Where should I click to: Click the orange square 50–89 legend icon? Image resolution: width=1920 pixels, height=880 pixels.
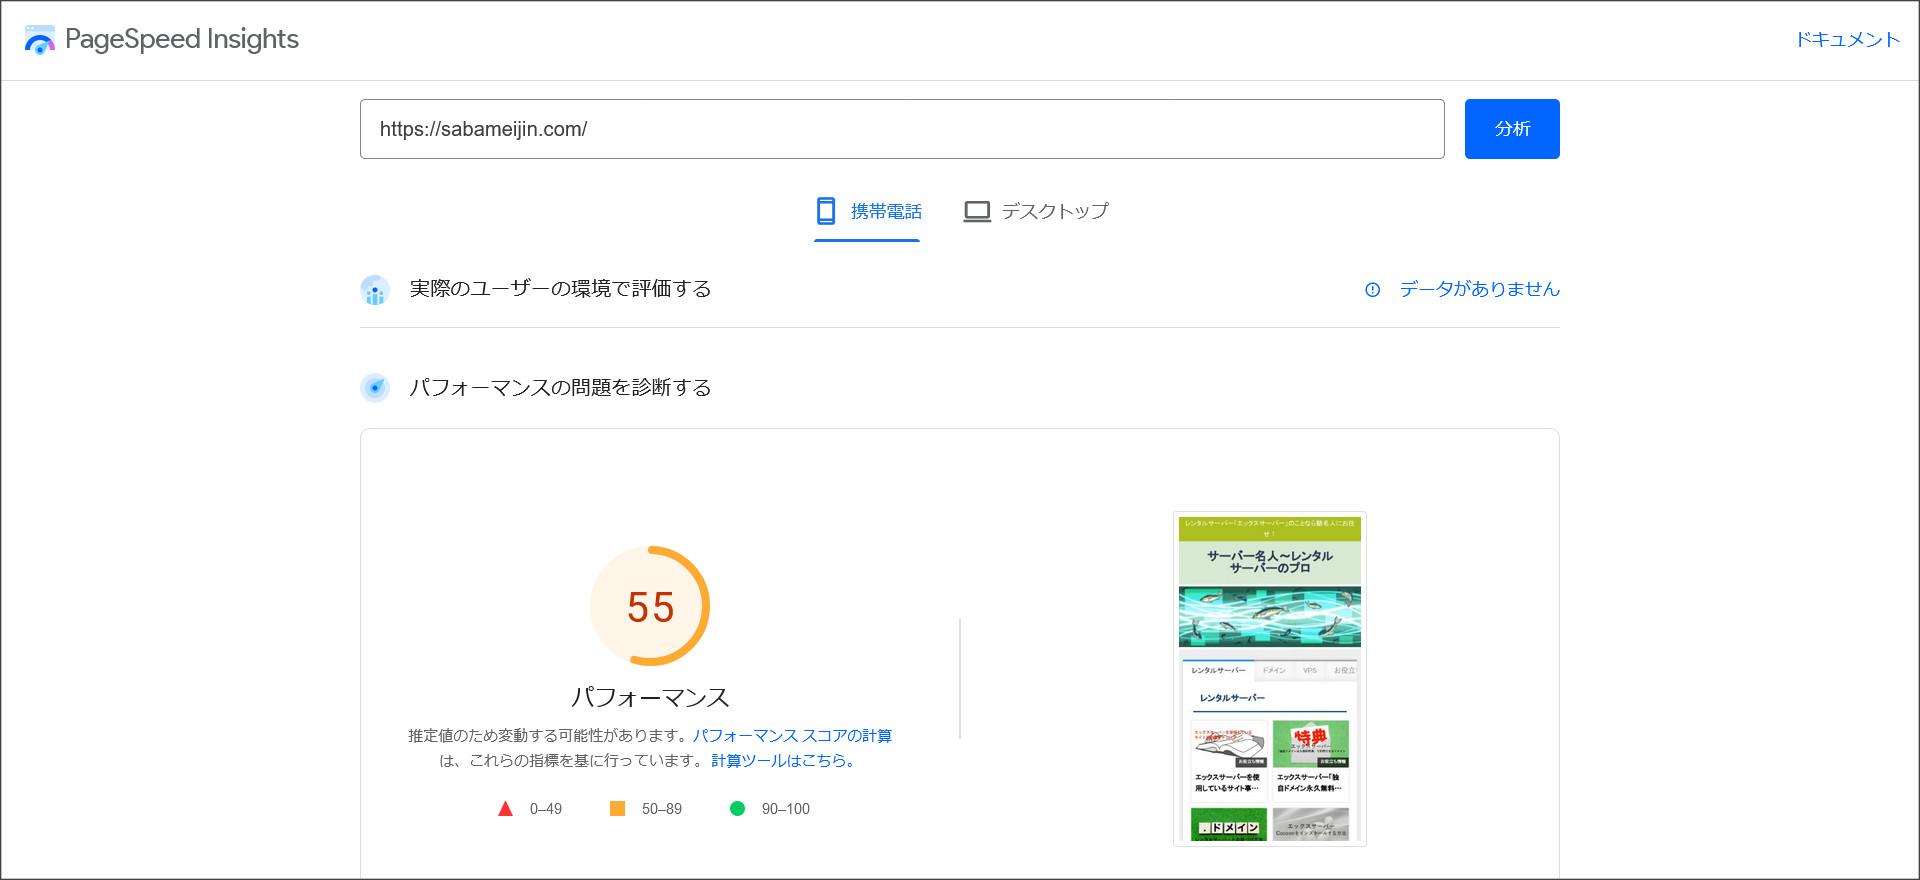point(617,809)
